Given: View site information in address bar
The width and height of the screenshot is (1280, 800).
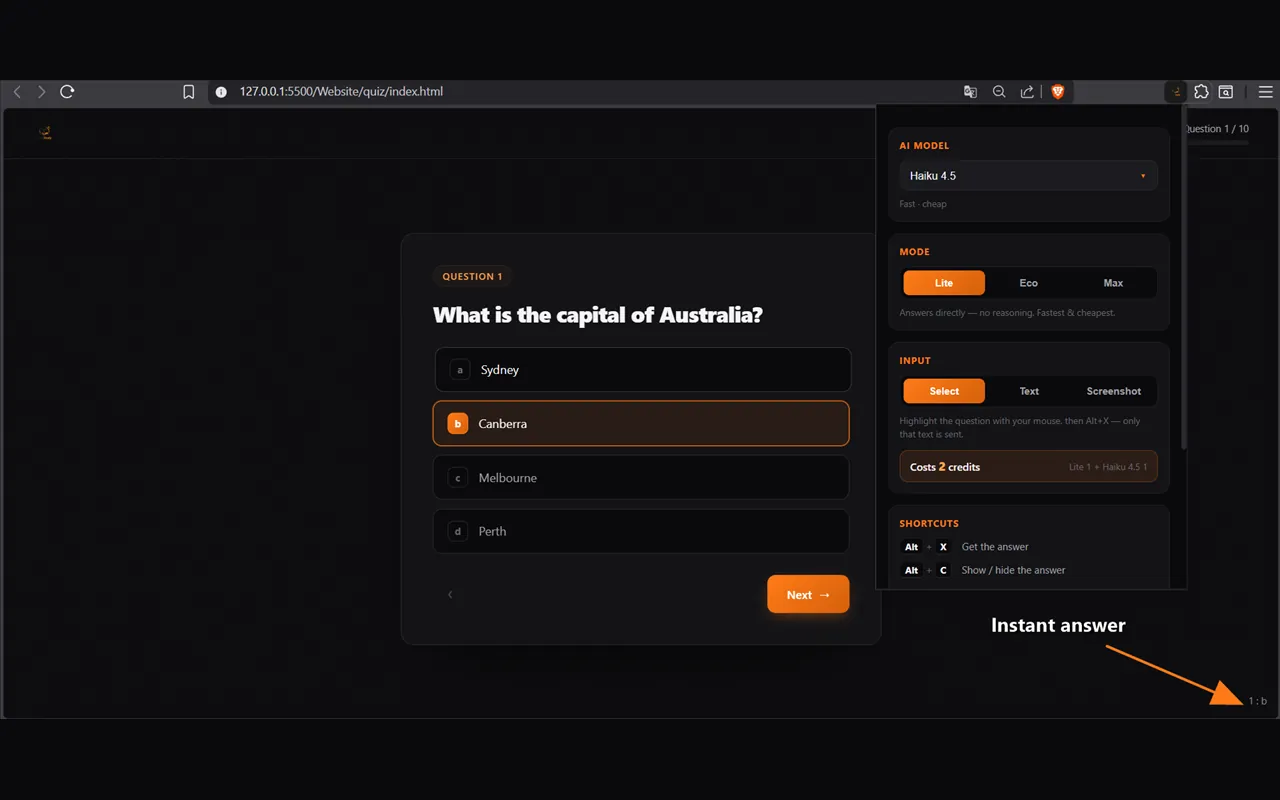Looking at the screenshot, I should click(221, 92).
